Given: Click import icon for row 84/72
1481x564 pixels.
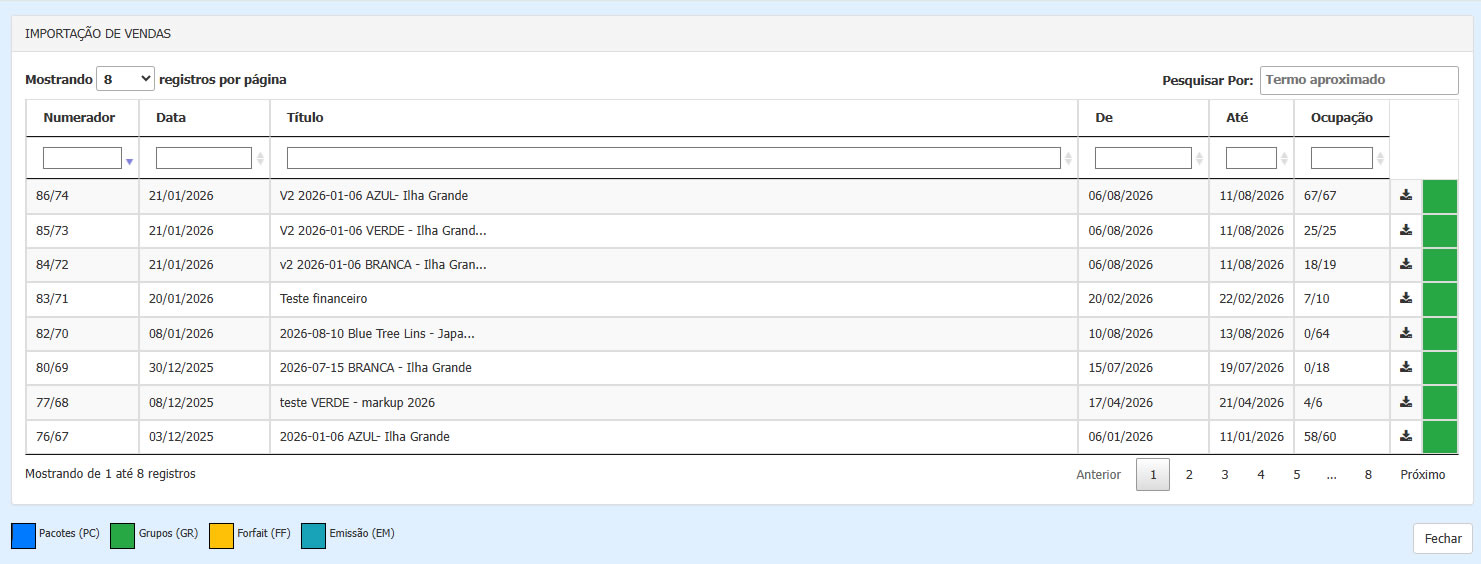Looking at the screenshot, I should (1405, 264).
